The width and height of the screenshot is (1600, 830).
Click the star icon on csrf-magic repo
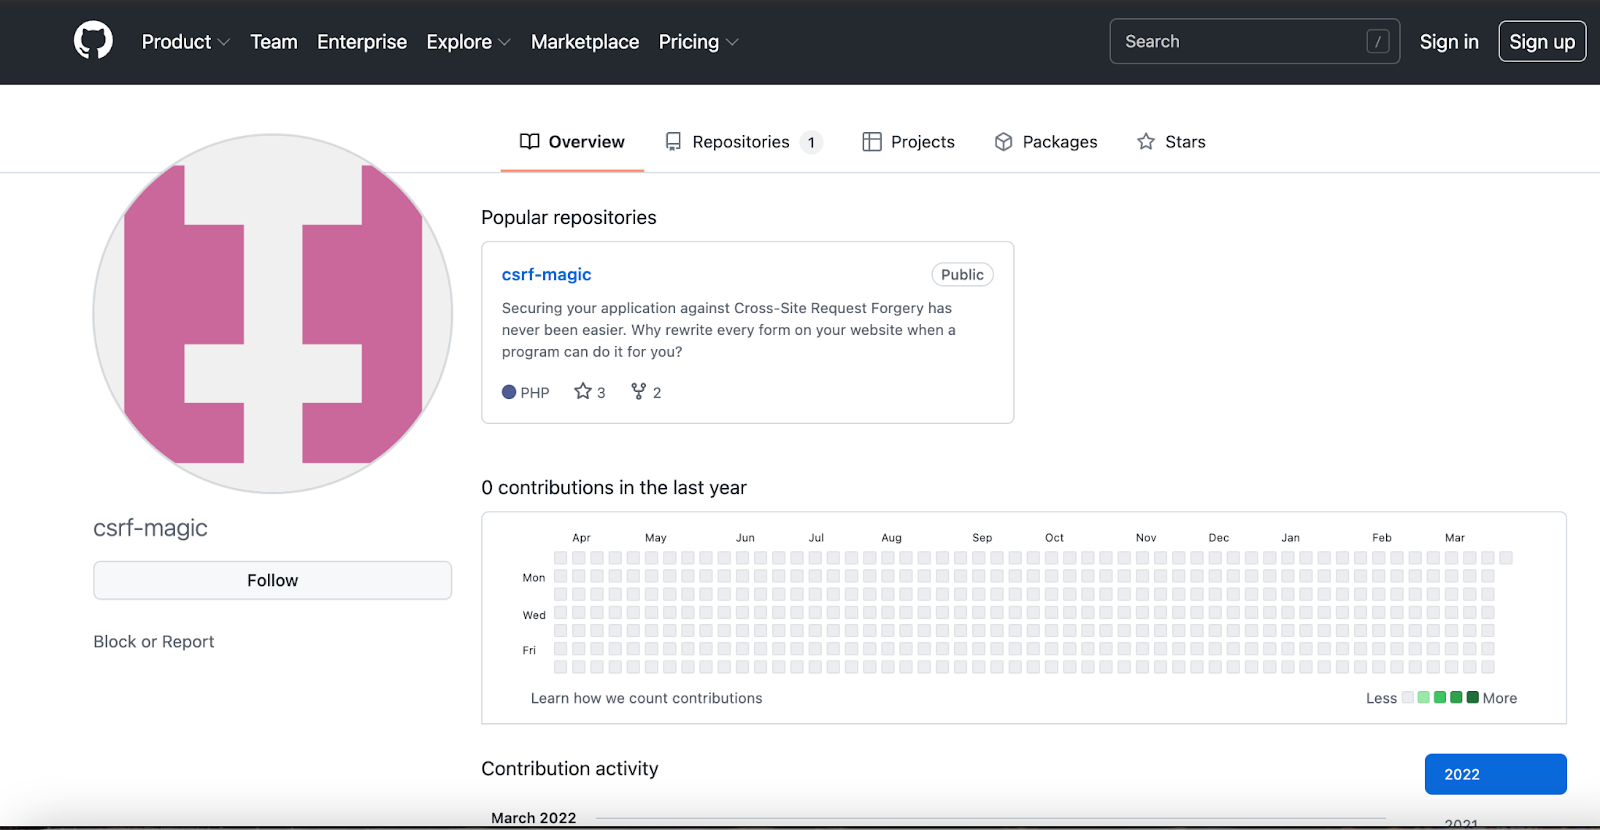tap(583, 391)
